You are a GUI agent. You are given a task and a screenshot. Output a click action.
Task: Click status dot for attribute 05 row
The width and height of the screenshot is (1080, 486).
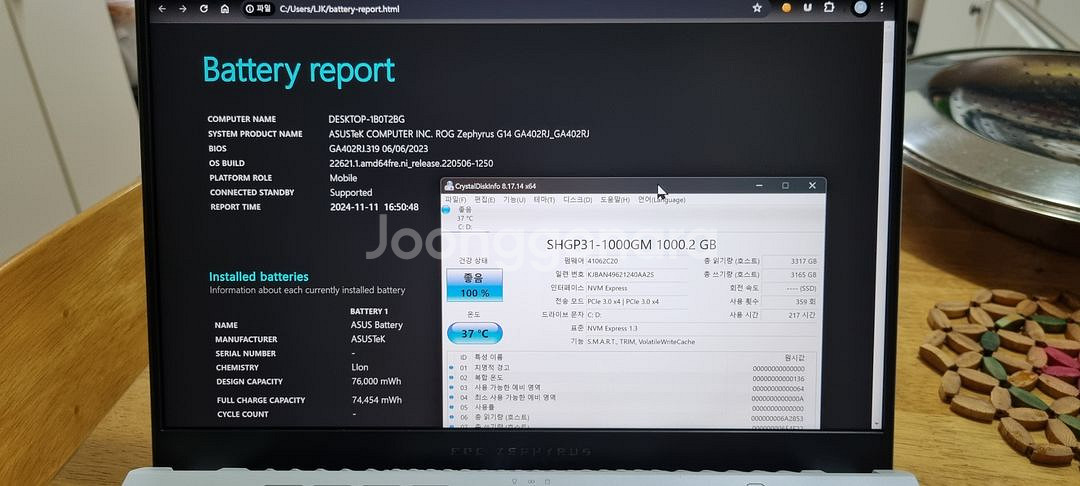[x=451, y=407]
